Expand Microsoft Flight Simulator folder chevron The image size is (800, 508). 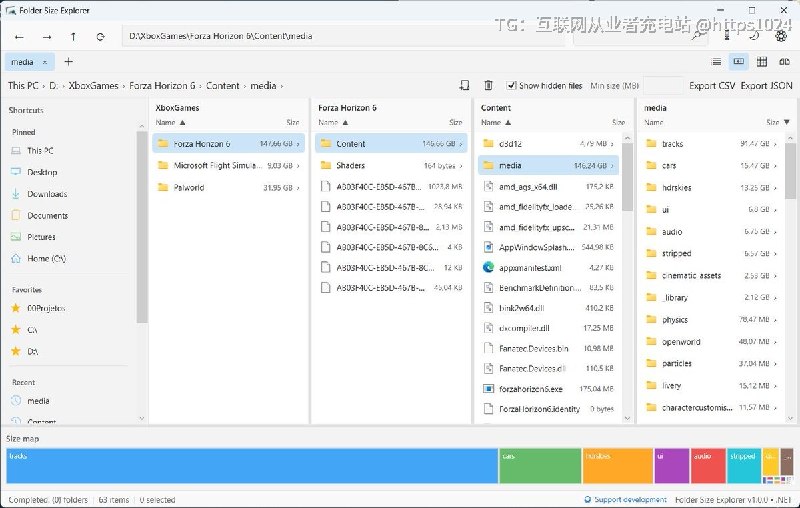pos(298,166)
